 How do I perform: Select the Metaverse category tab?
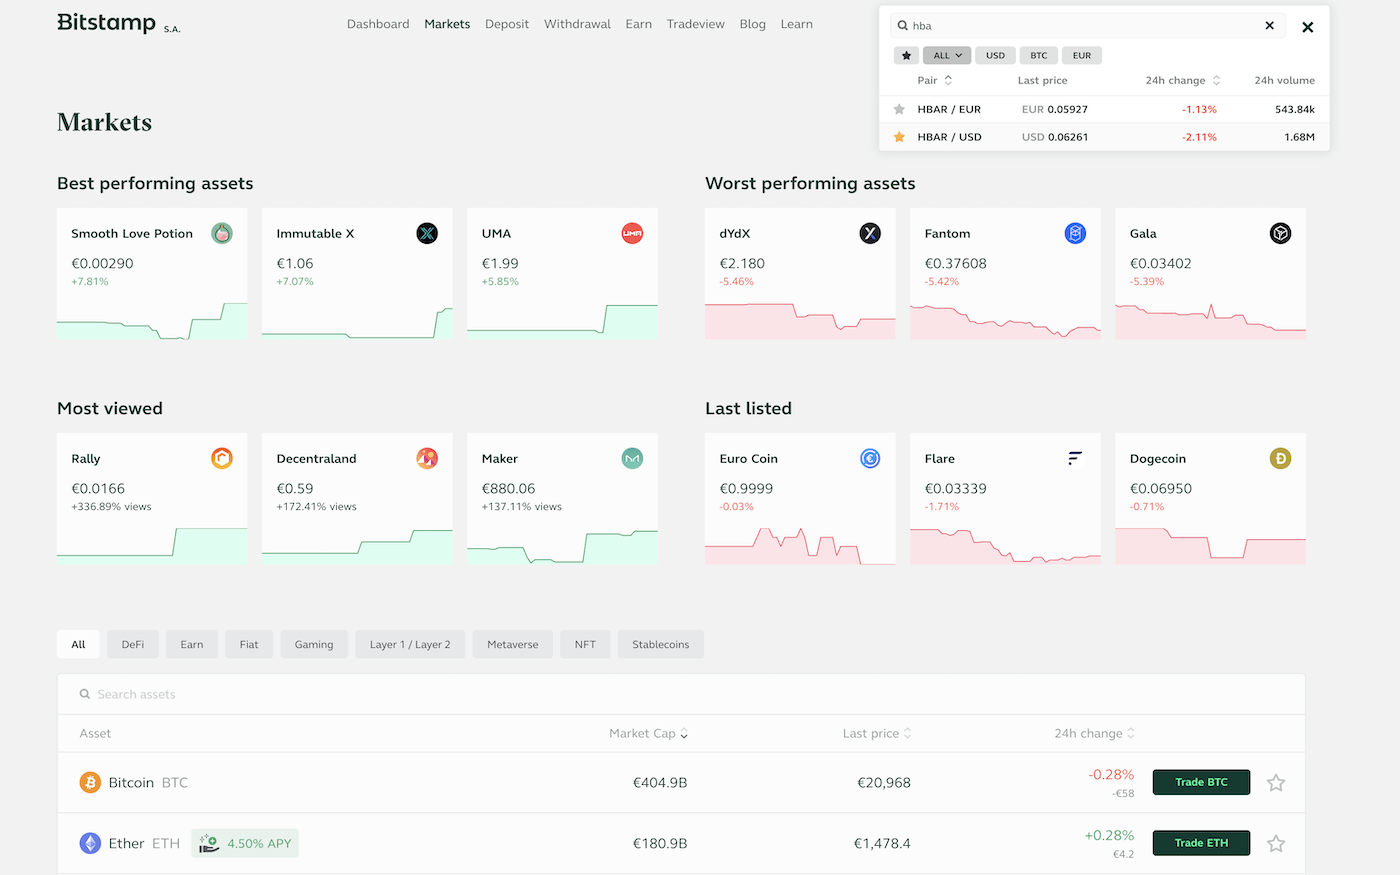click(x=513, y=645)
